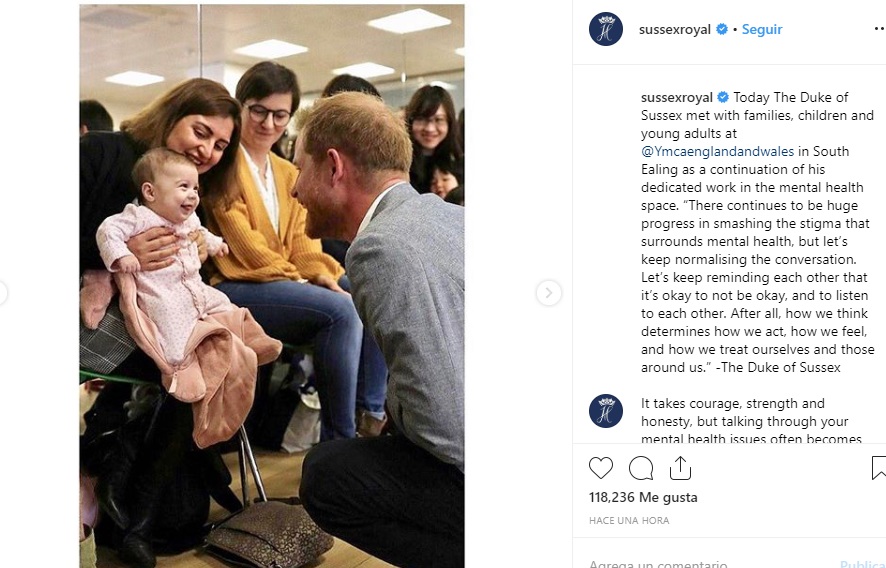Screen dimensions: 886x568
Task: Open sussexroyal username in the post header
Action: point(674,30)
